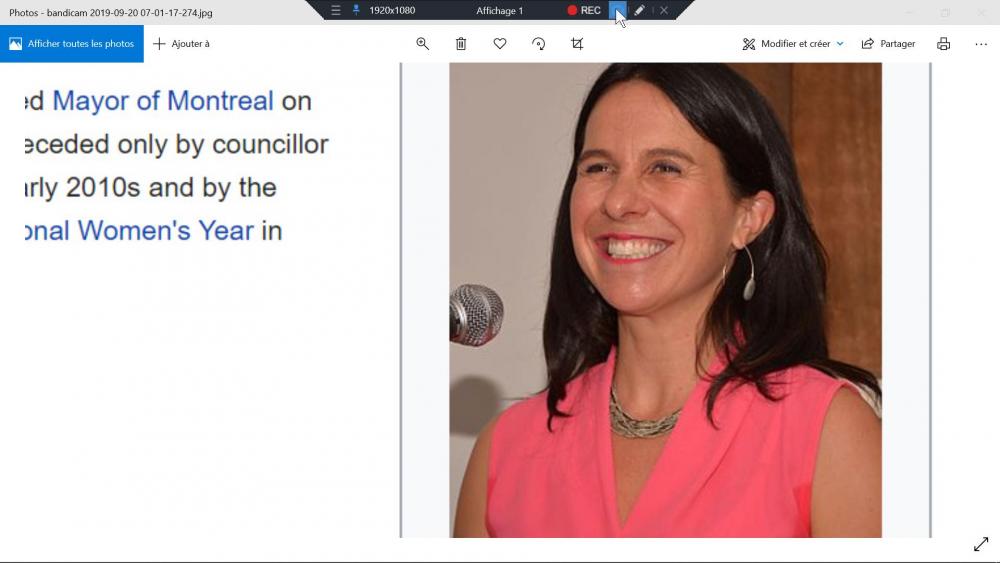The image size is (1000, 563).
Task: Open the three-dot more options menu
Action: click(x=981, y=43)
